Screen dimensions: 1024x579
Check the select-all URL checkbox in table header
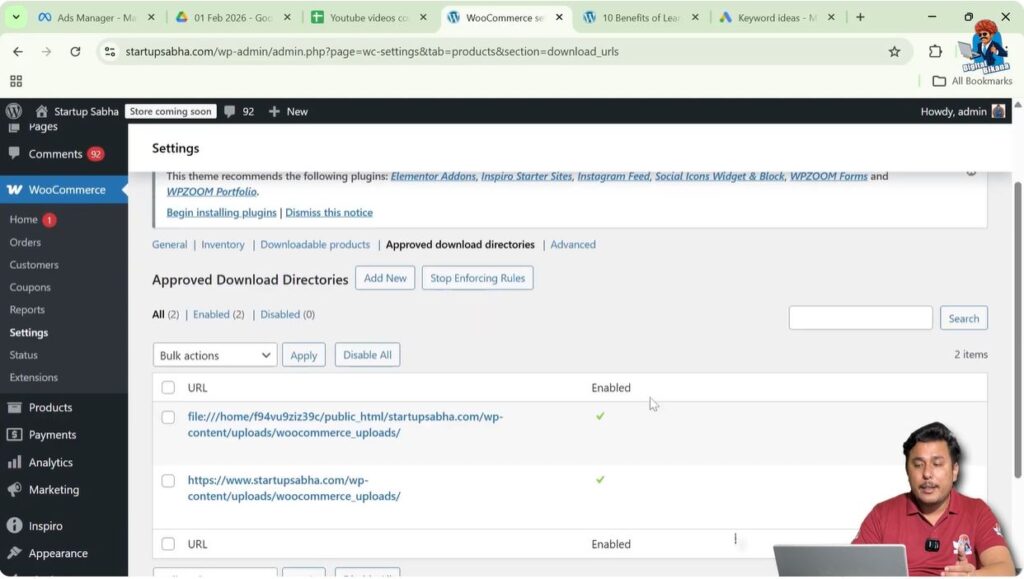pos(168,387)
